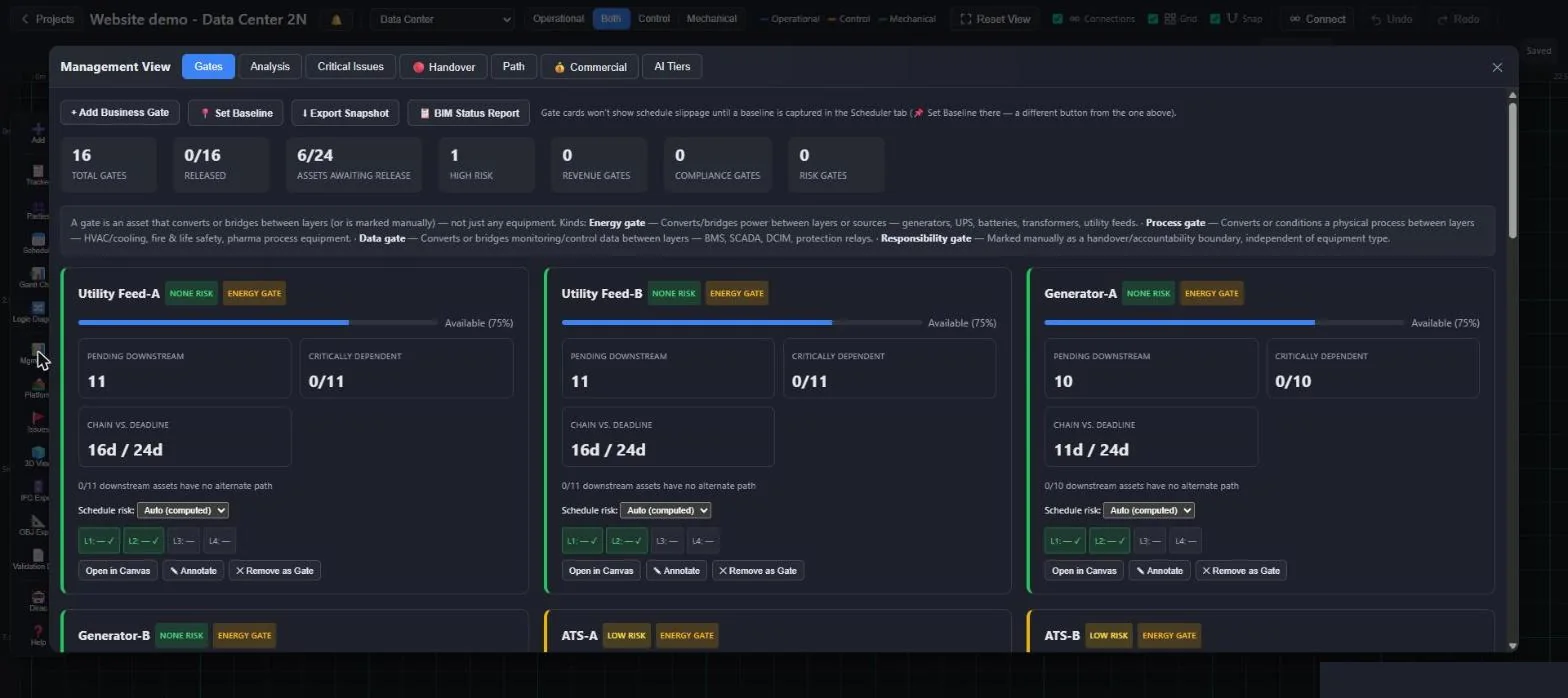Annotate the Utility Feed-A gate
Viewport: 1568px width, 698px height.
click(193, 571)
